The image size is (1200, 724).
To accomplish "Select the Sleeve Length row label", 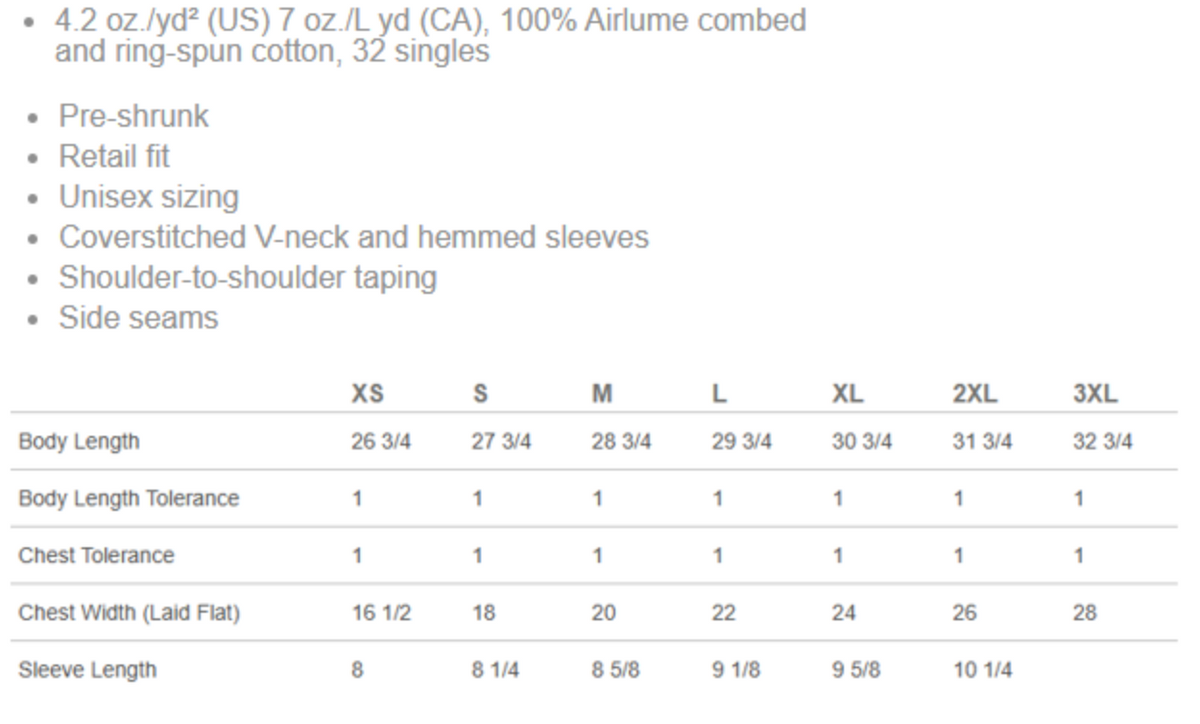I will click(x=88, y=669).
